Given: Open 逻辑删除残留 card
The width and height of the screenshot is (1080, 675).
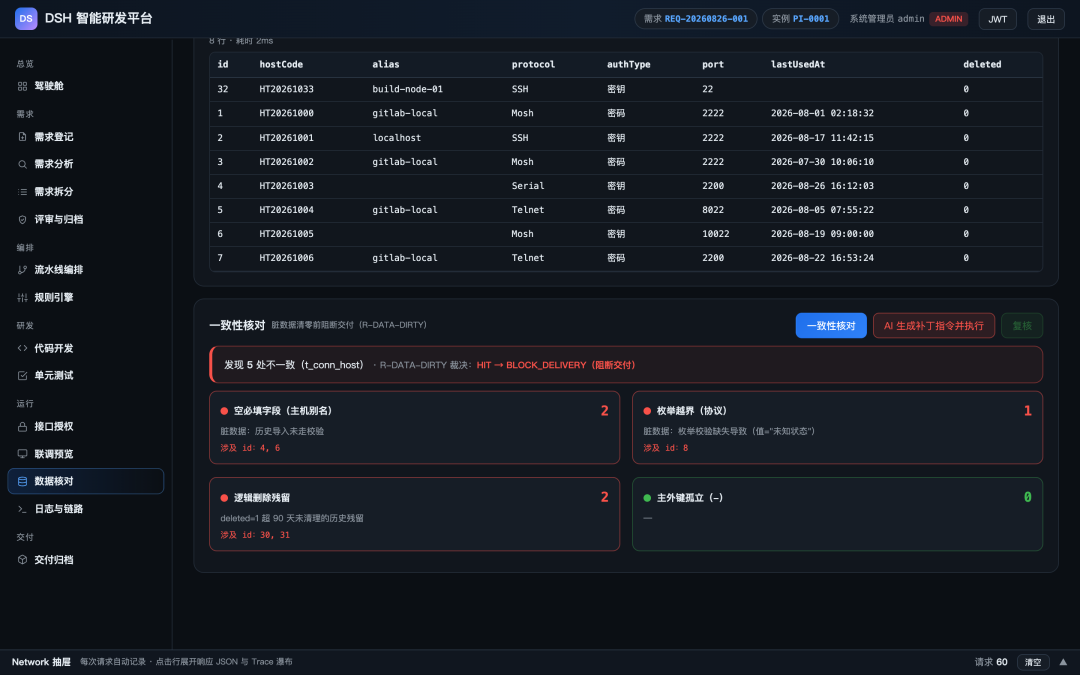Looking at the screenshot, I should click(x=415, y=515).
